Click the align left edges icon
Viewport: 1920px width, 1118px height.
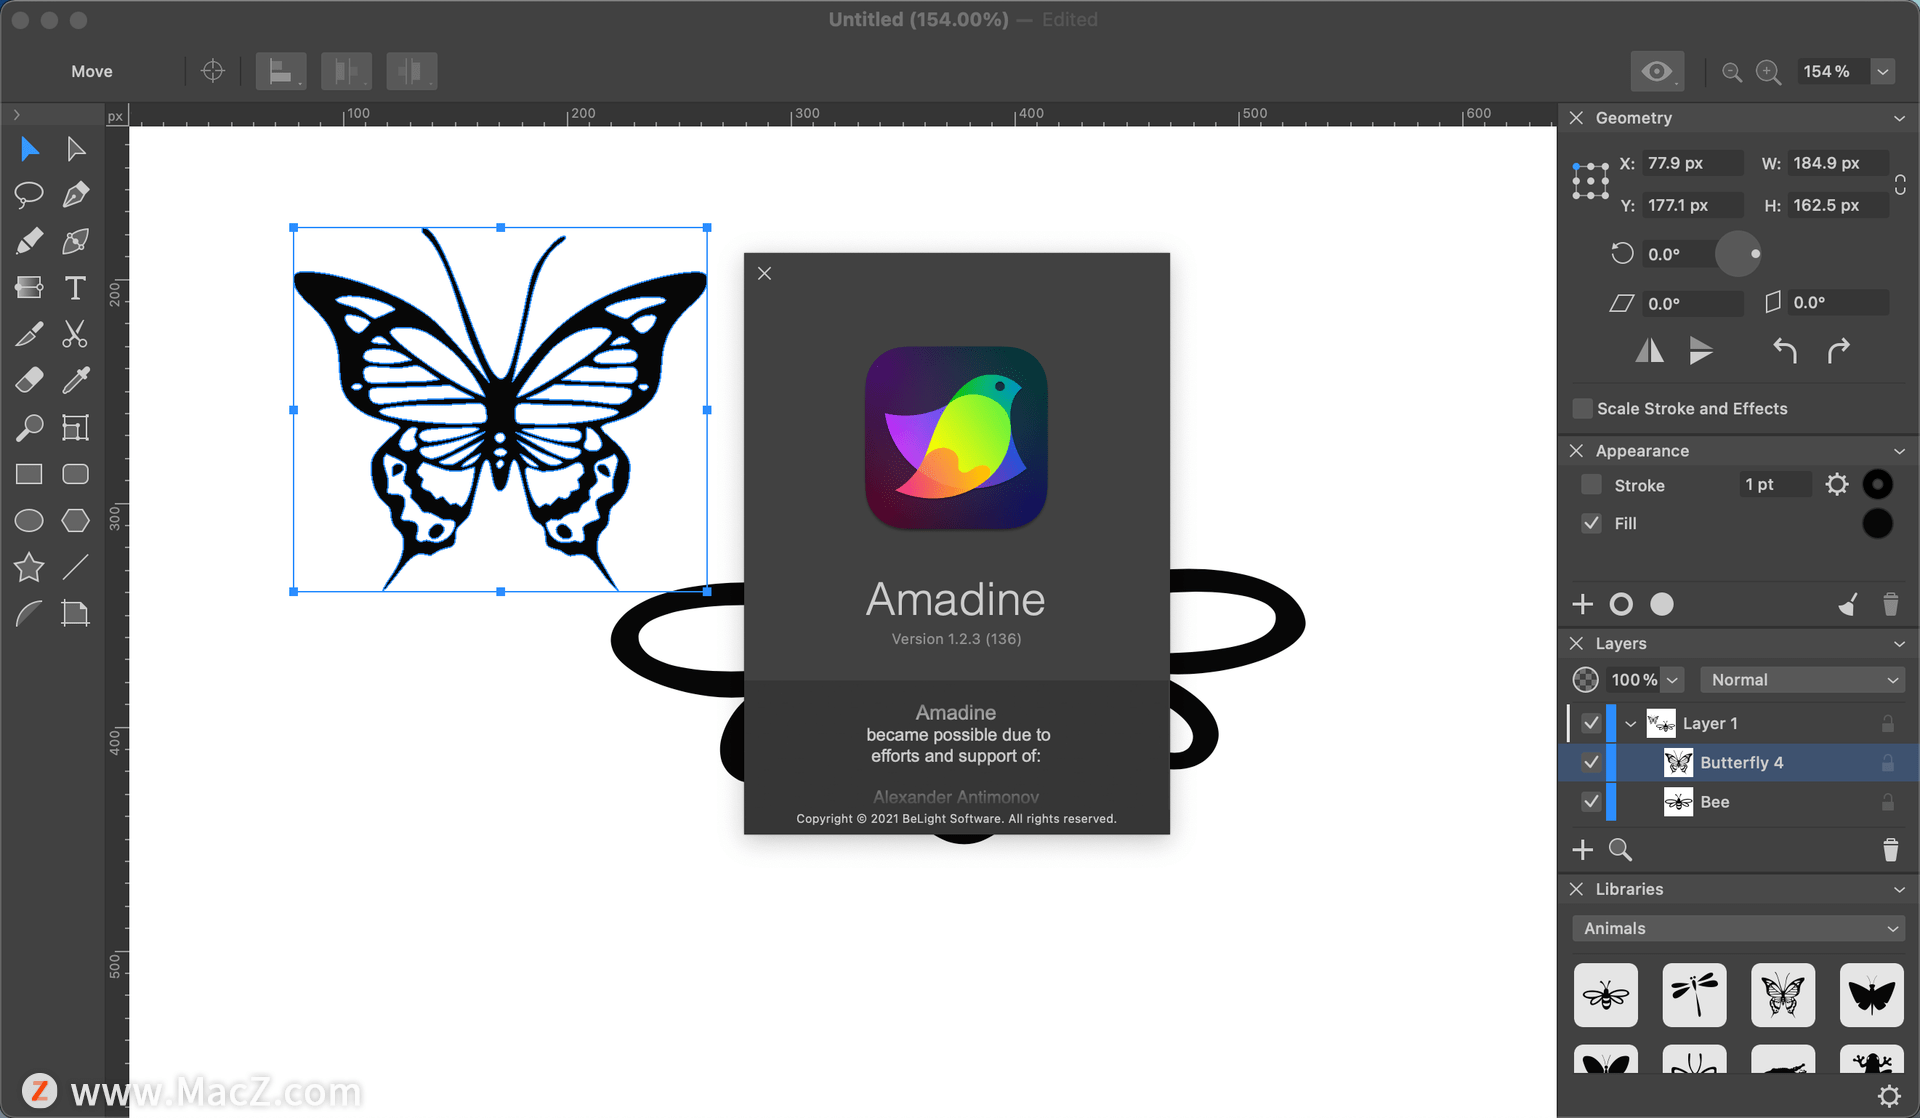click(281, 71)
